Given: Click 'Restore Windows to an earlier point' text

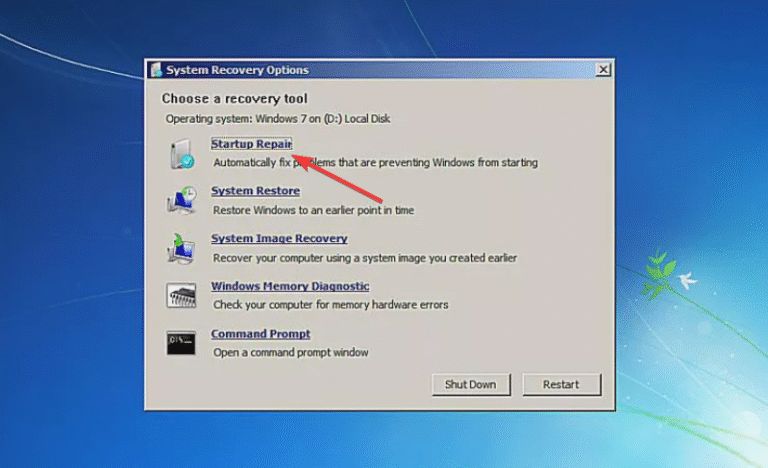Looking at the screenshot, I should click(x=313, y=210).
